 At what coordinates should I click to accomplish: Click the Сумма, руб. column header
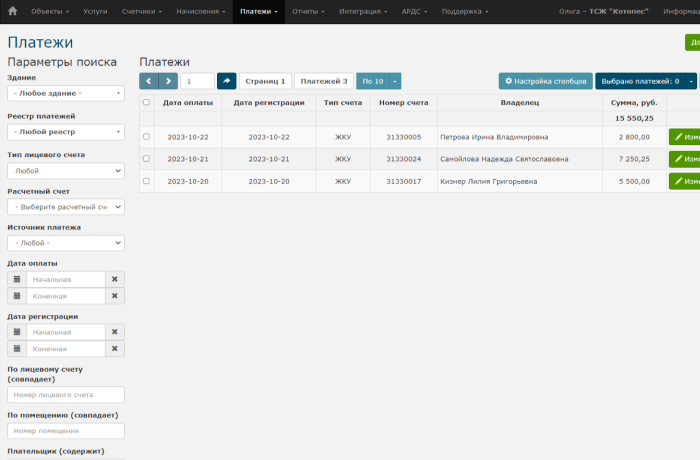pos(634,103)
